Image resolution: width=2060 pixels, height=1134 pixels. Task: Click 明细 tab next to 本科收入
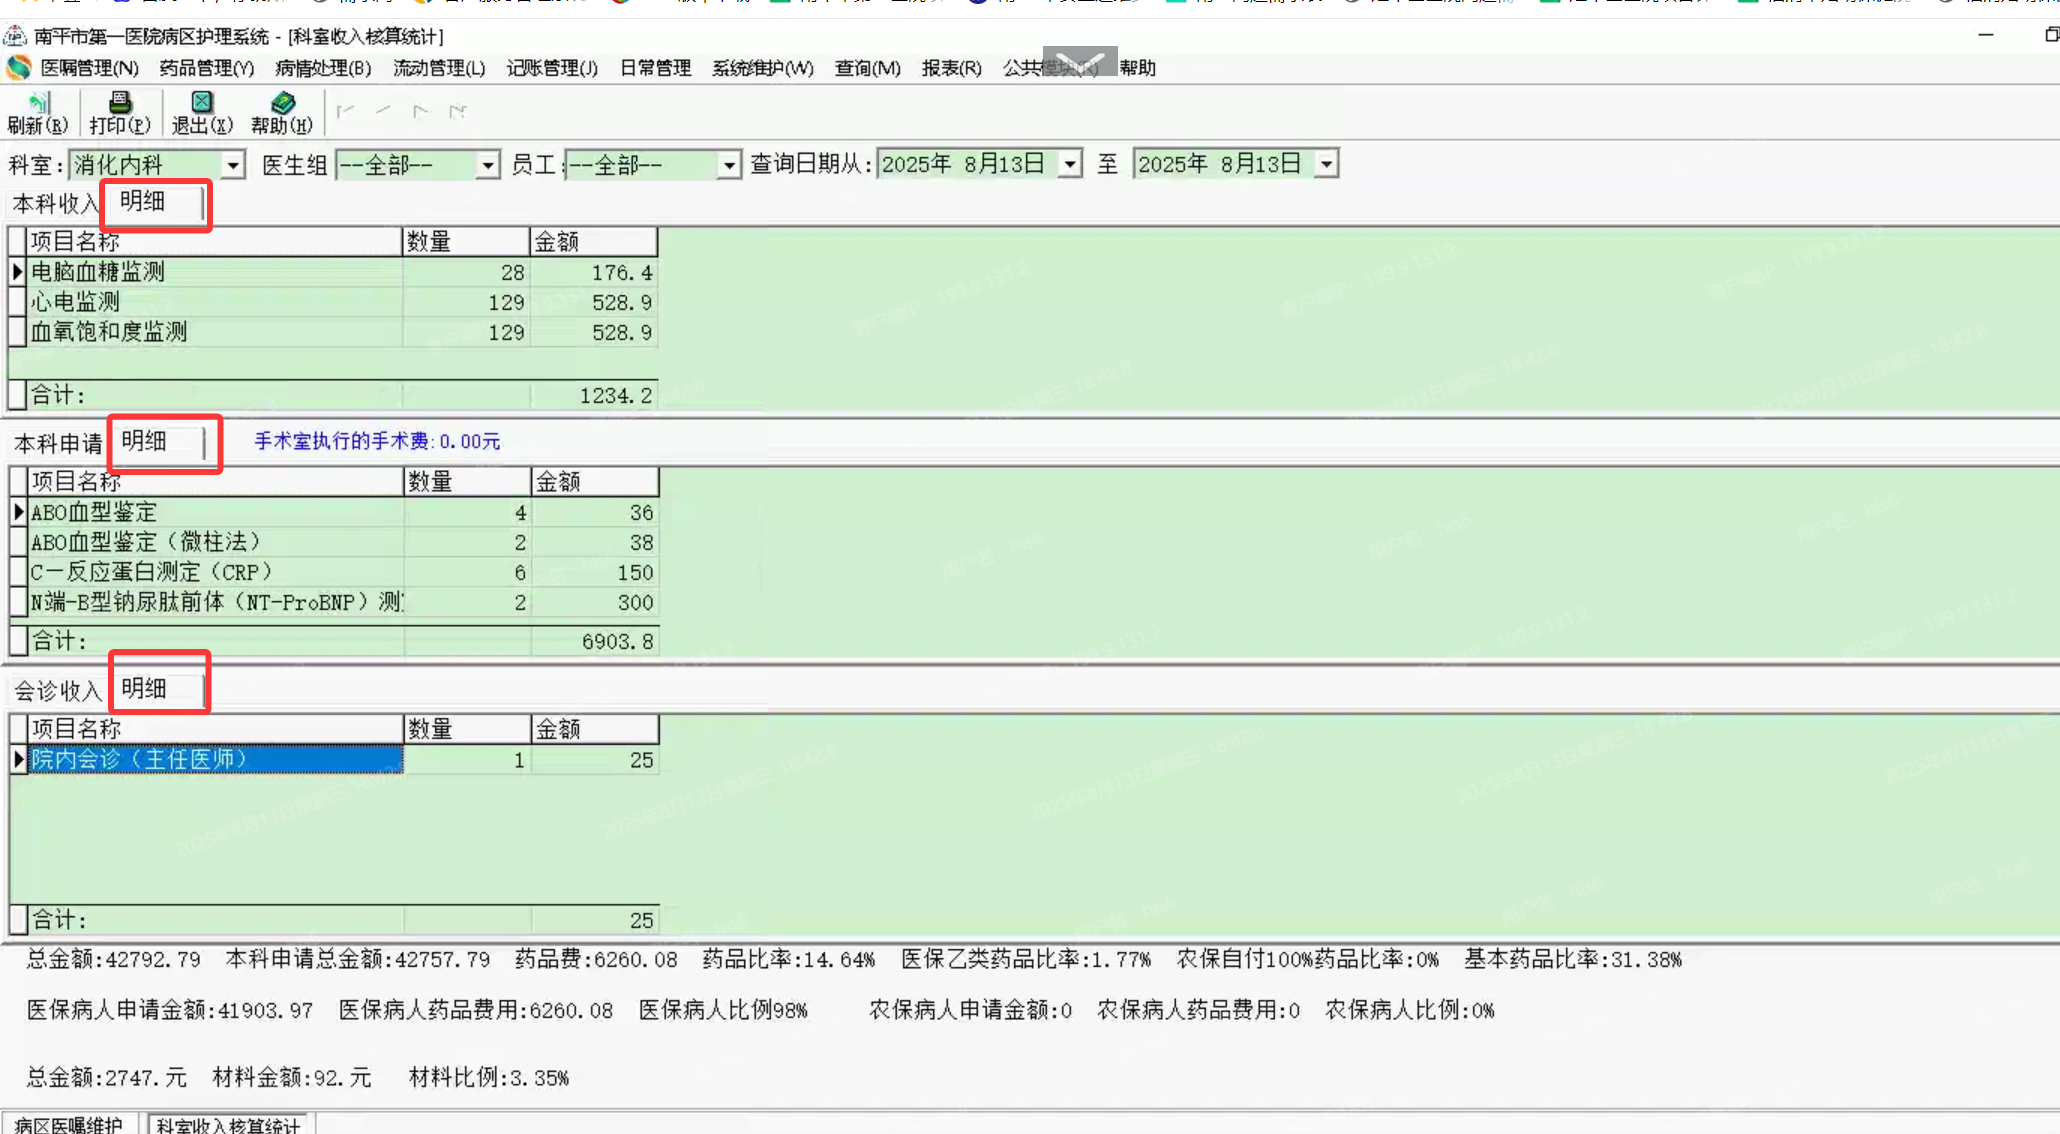tap(143, 202)
